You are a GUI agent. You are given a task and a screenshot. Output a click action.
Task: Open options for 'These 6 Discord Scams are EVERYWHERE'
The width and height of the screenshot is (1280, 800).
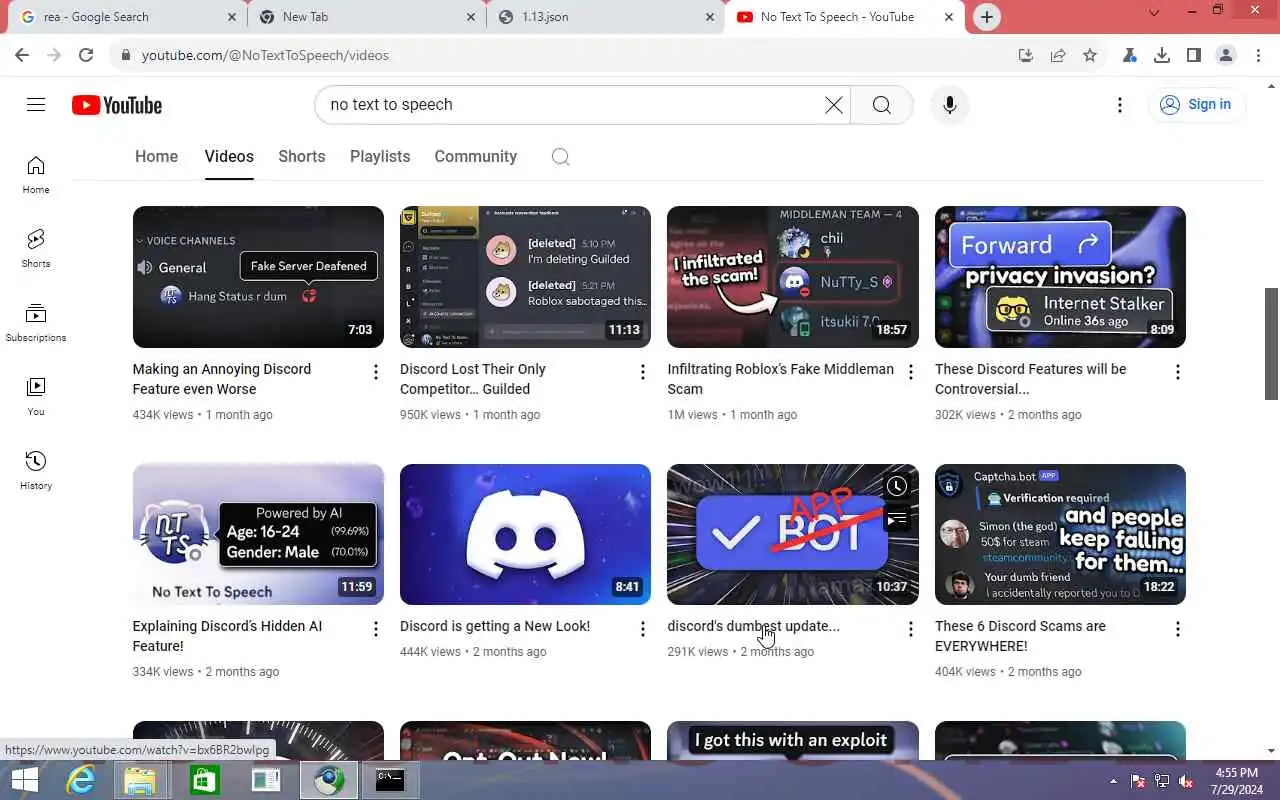pos(1177,629)
